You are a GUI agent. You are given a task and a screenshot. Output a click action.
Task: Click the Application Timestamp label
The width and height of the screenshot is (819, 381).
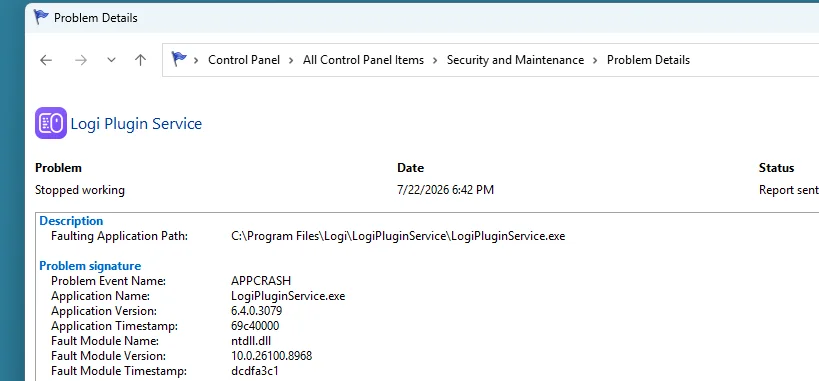coord(114,326)
